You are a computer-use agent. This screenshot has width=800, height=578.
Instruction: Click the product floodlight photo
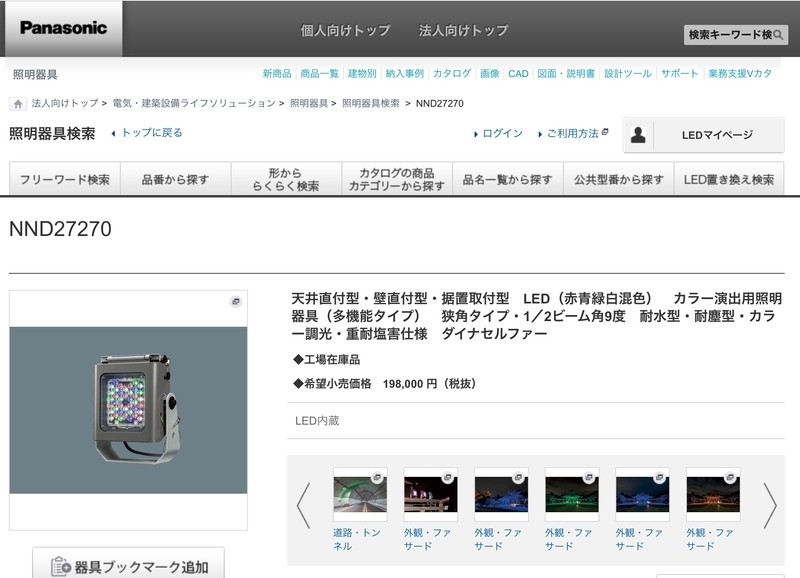128,410
